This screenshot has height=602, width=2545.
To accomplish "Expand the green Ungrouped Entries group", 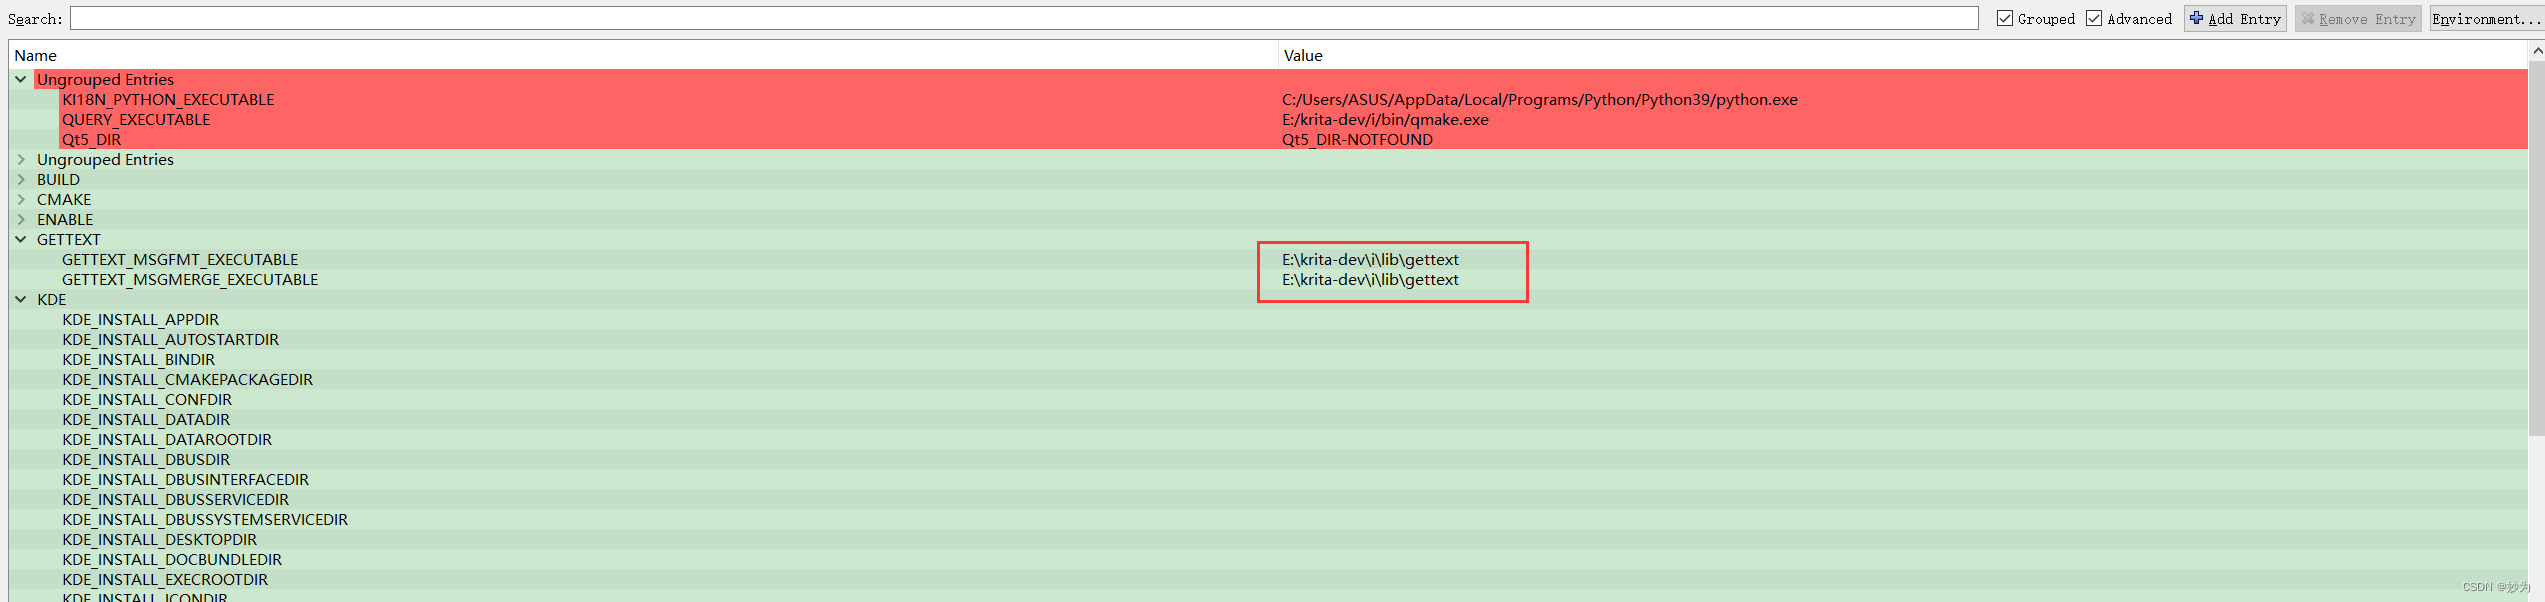I will point(21,159).
